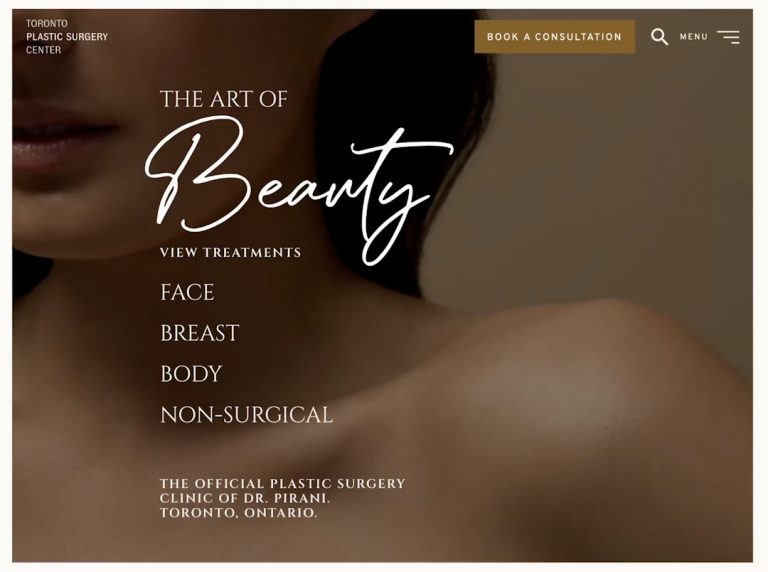Screen dimensions: 768x572
Task: Open the BODY treatments link
Action: pyautogui.click(x=191, y=374)
